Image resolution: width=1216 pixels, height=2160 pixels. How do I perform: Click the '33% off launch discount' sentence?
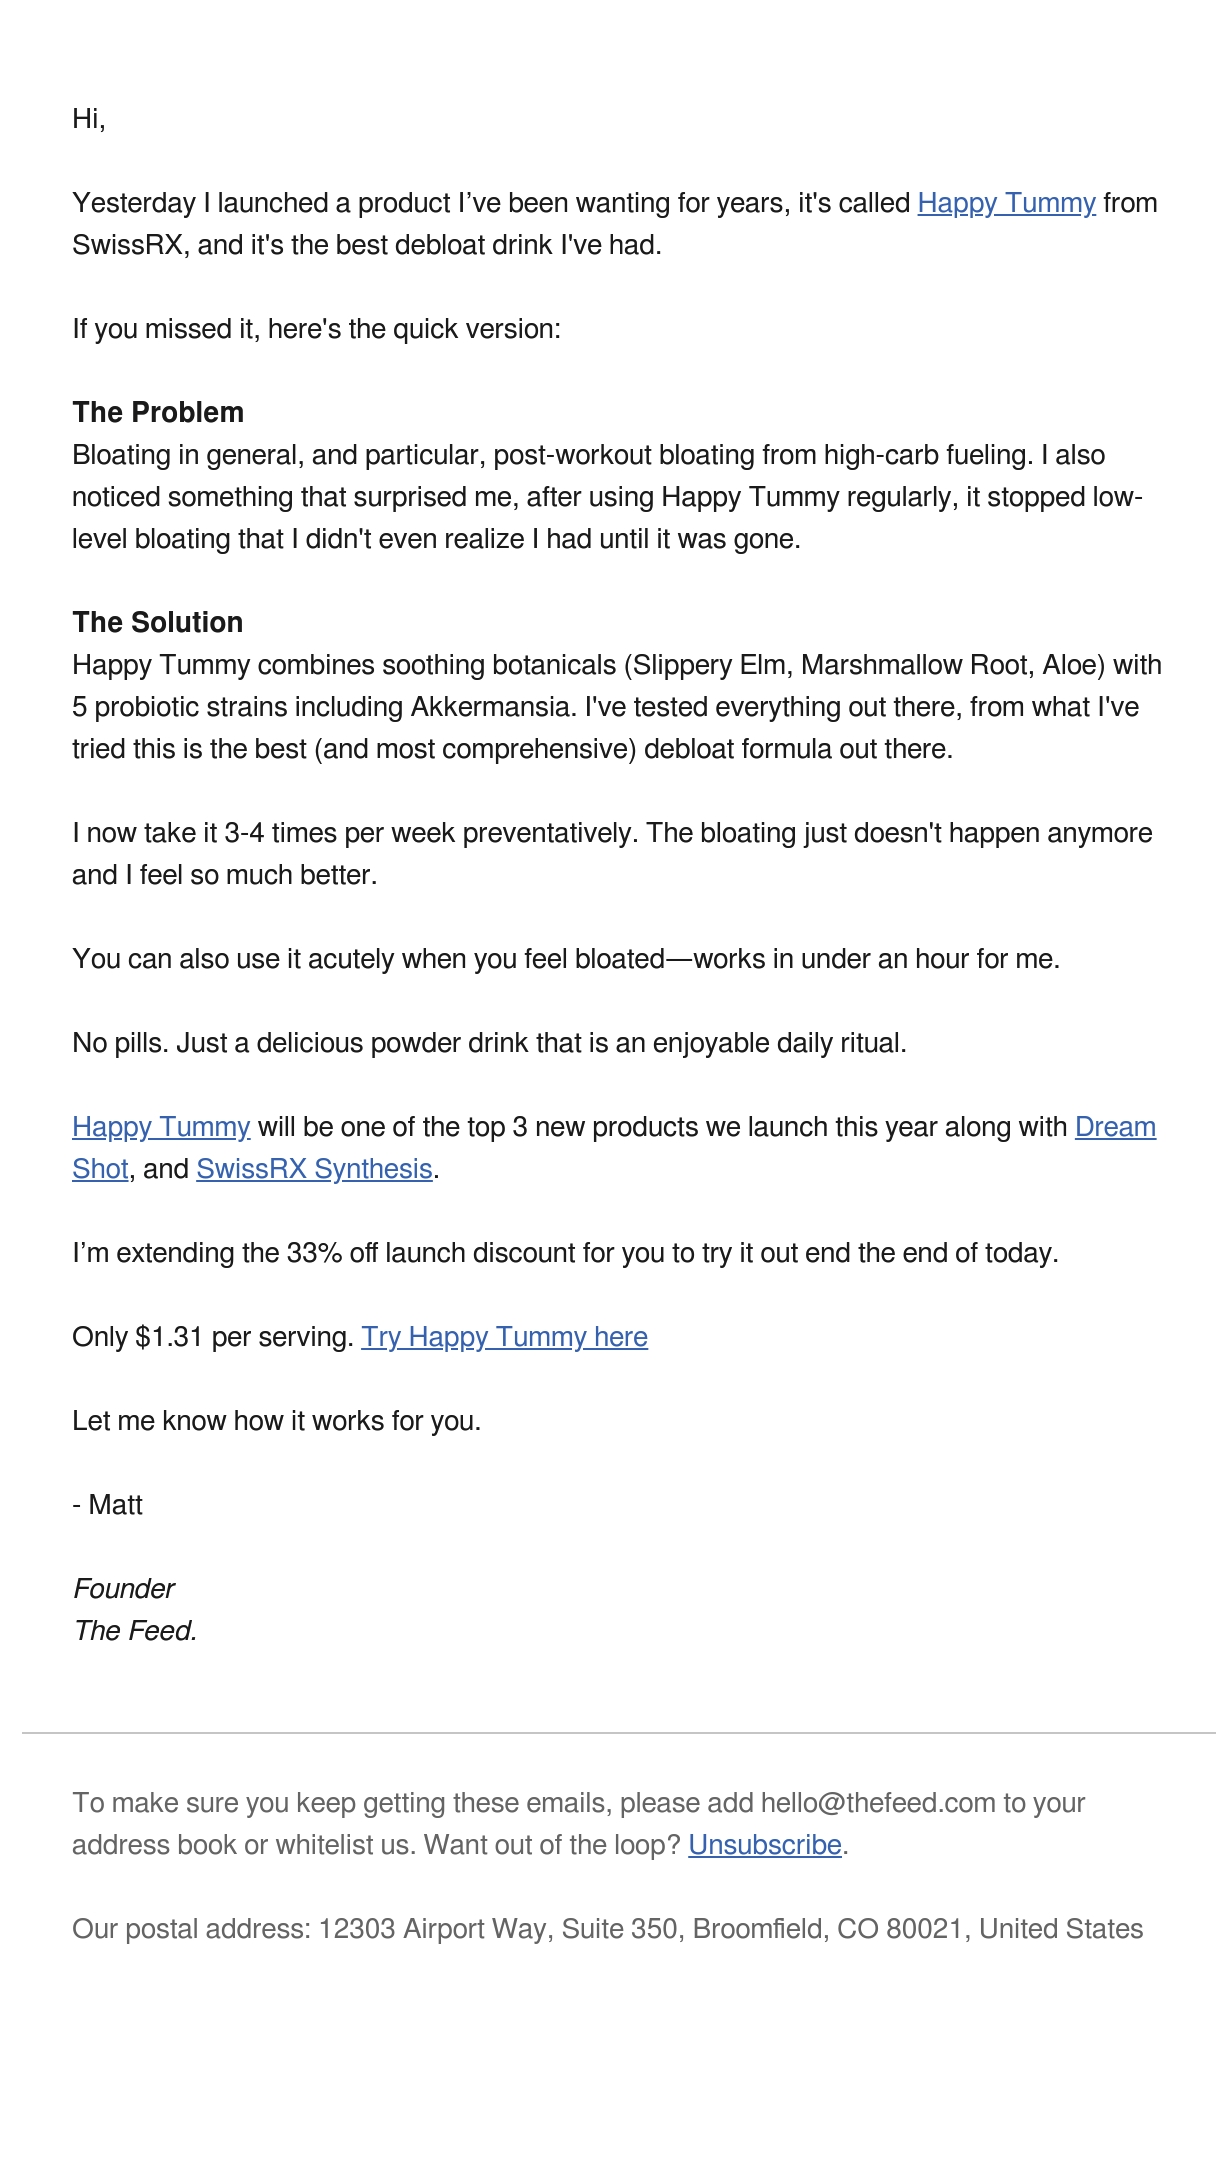(565, 1253)
